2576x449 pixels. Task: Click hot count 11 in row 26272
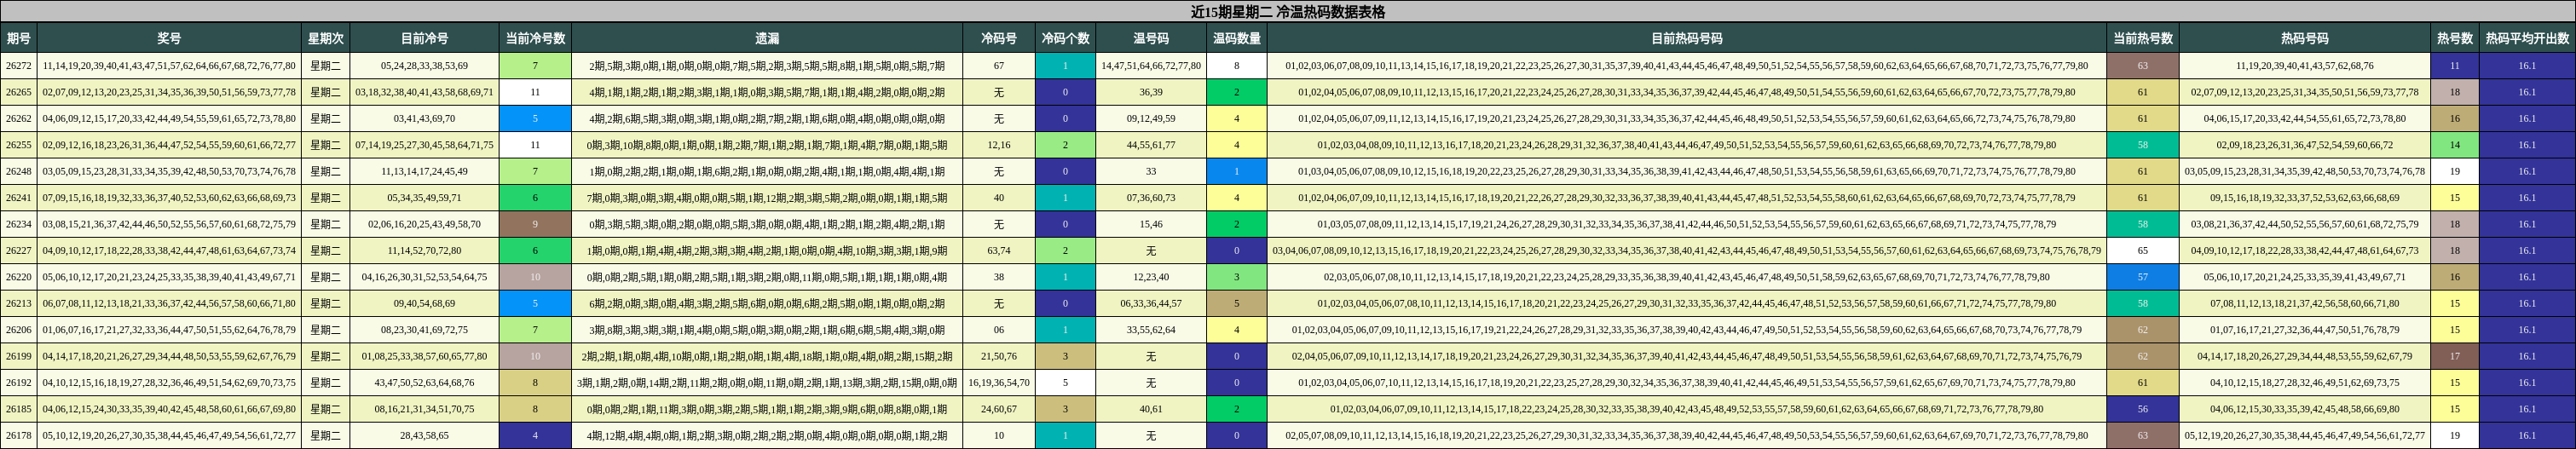tap(2455, 66)
